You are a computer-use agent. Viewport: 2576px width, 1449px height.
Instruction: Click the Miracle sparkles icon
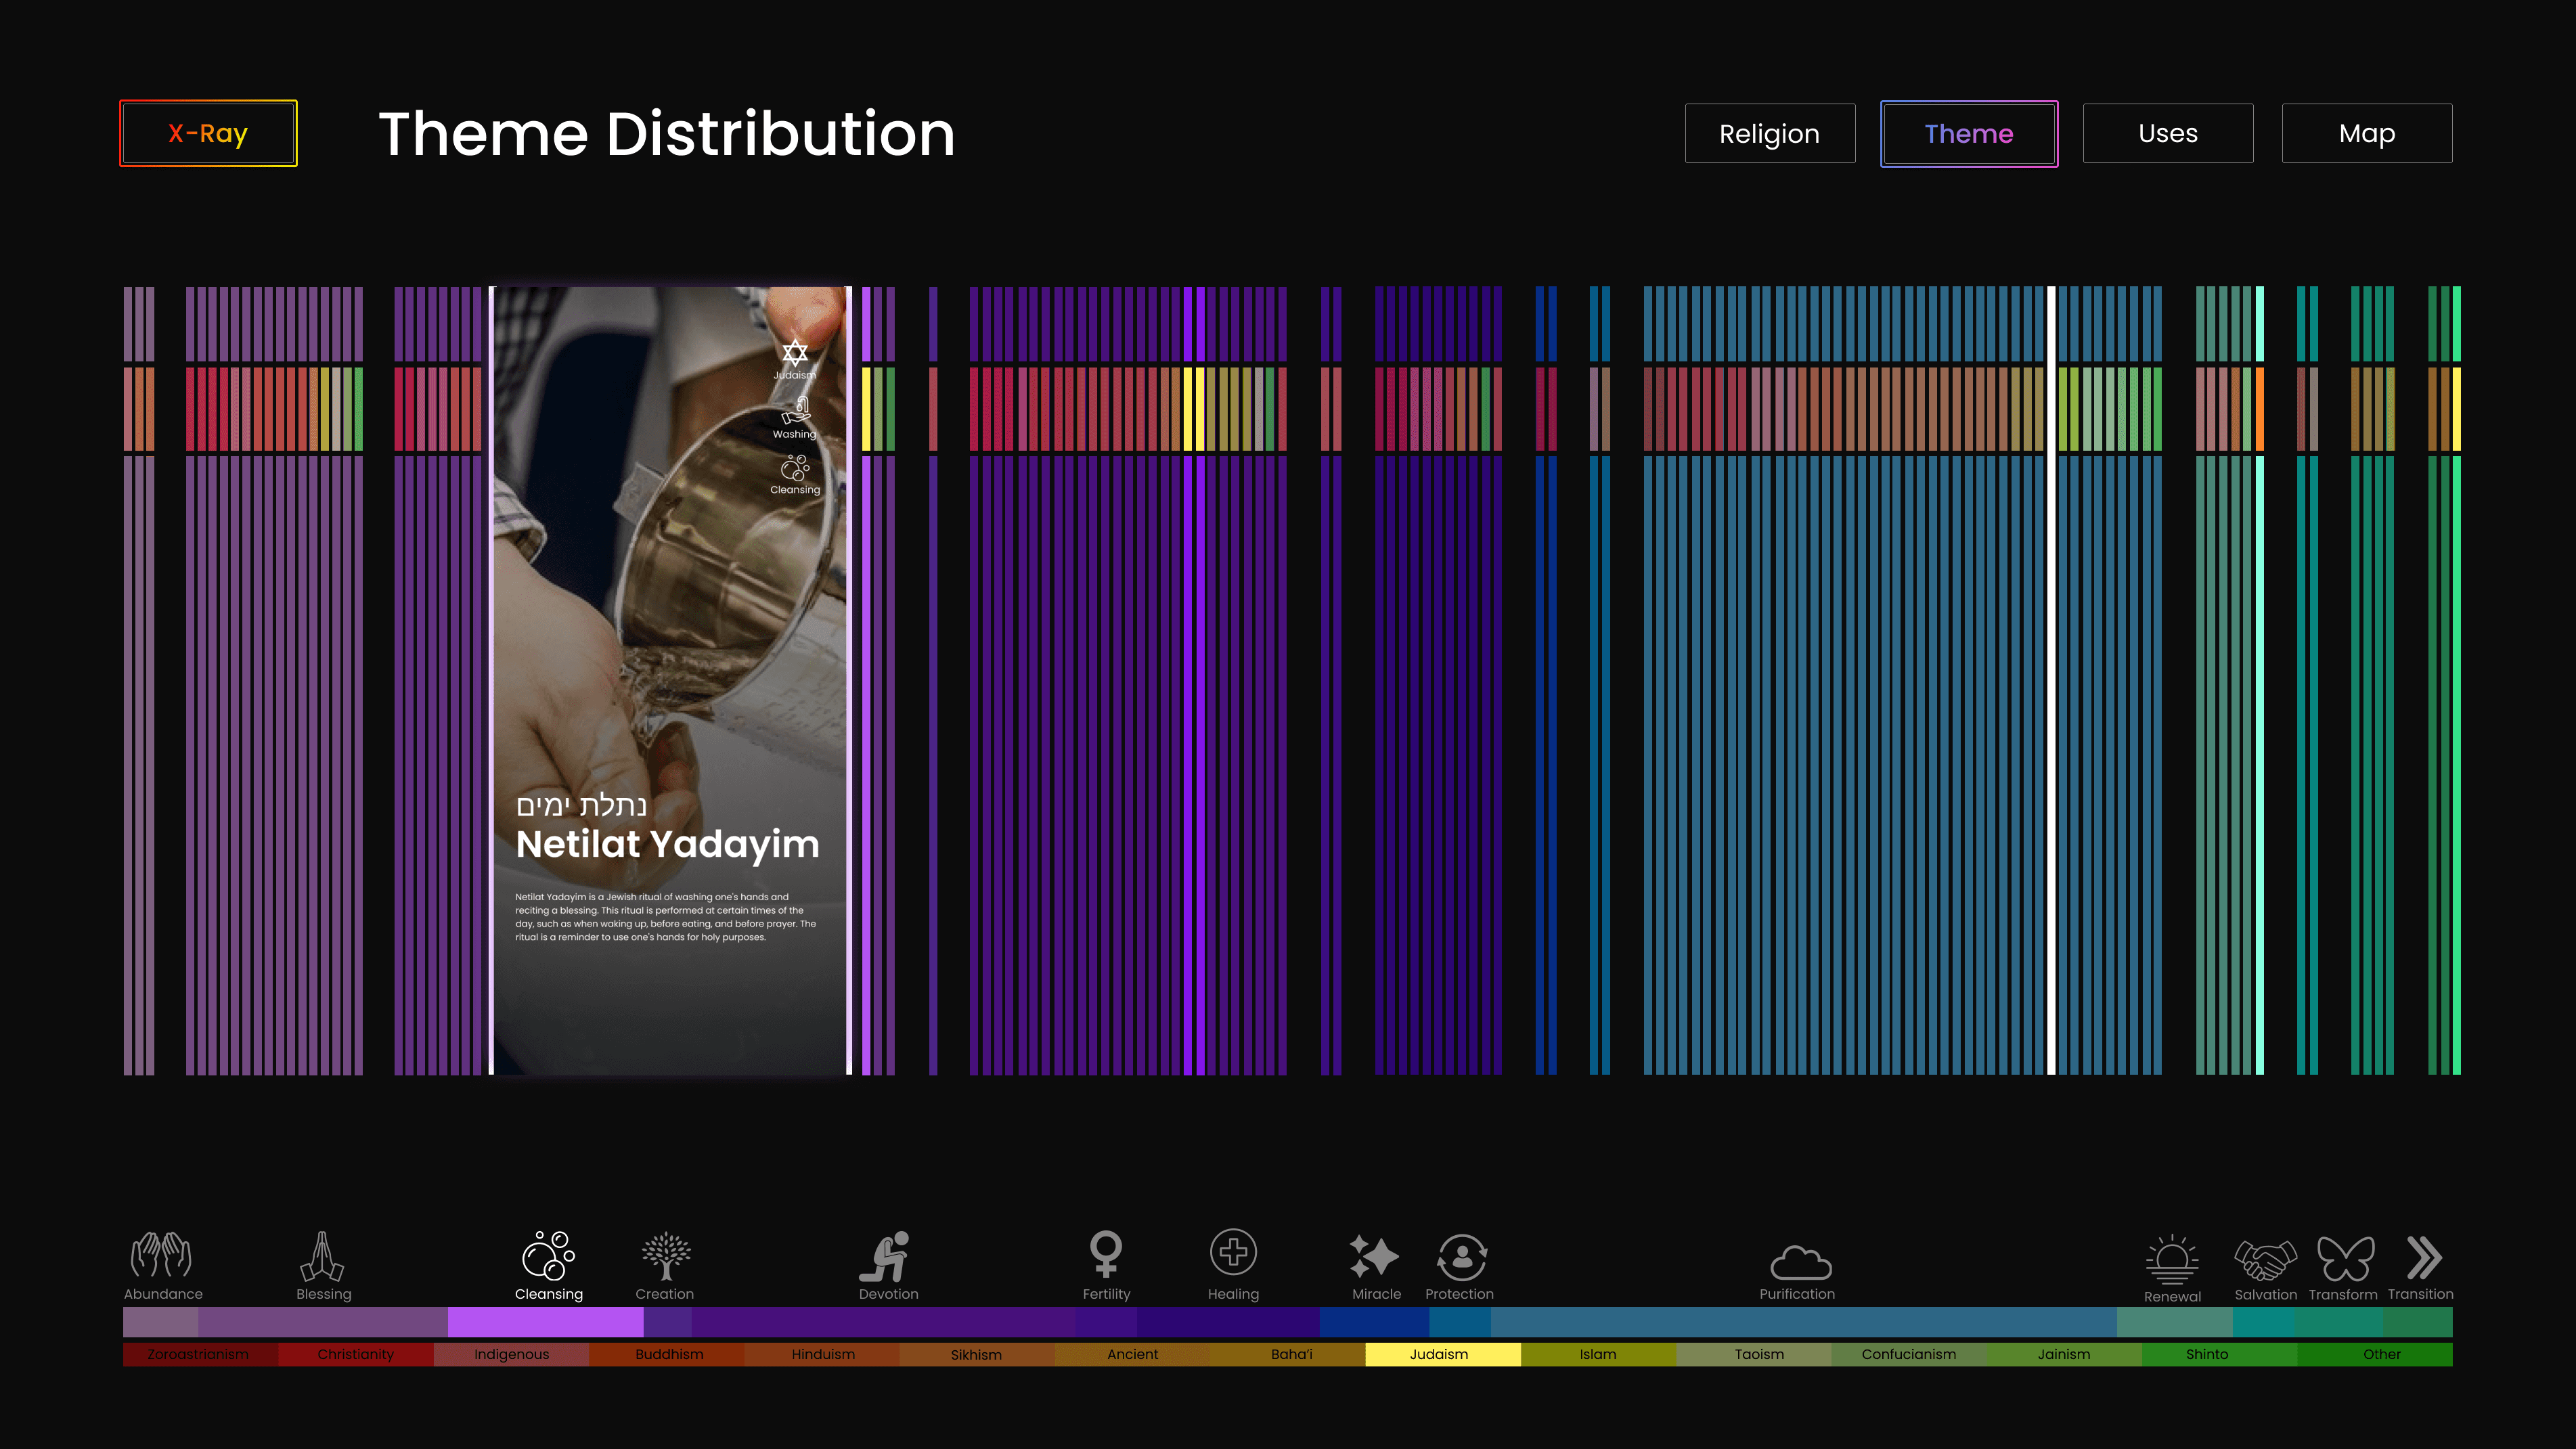1374,1256
